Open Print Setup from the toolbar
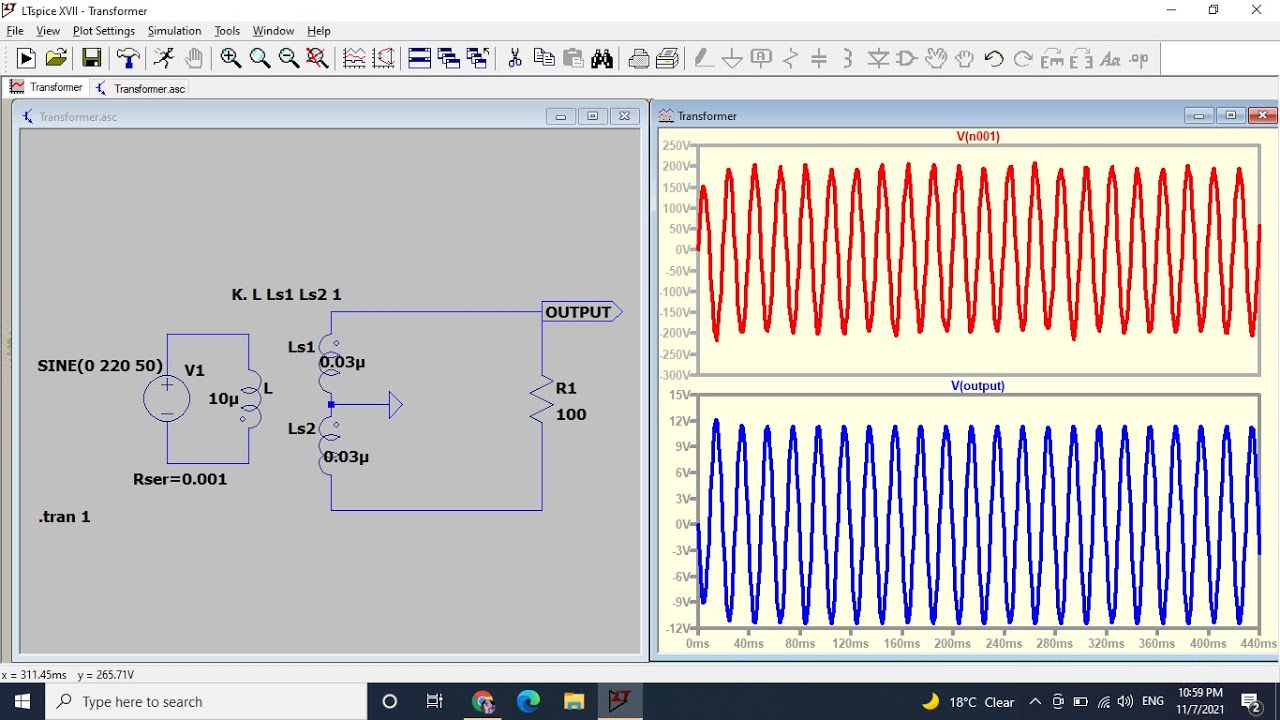The height and width of the screenshot is (720, 1280). 639,58
